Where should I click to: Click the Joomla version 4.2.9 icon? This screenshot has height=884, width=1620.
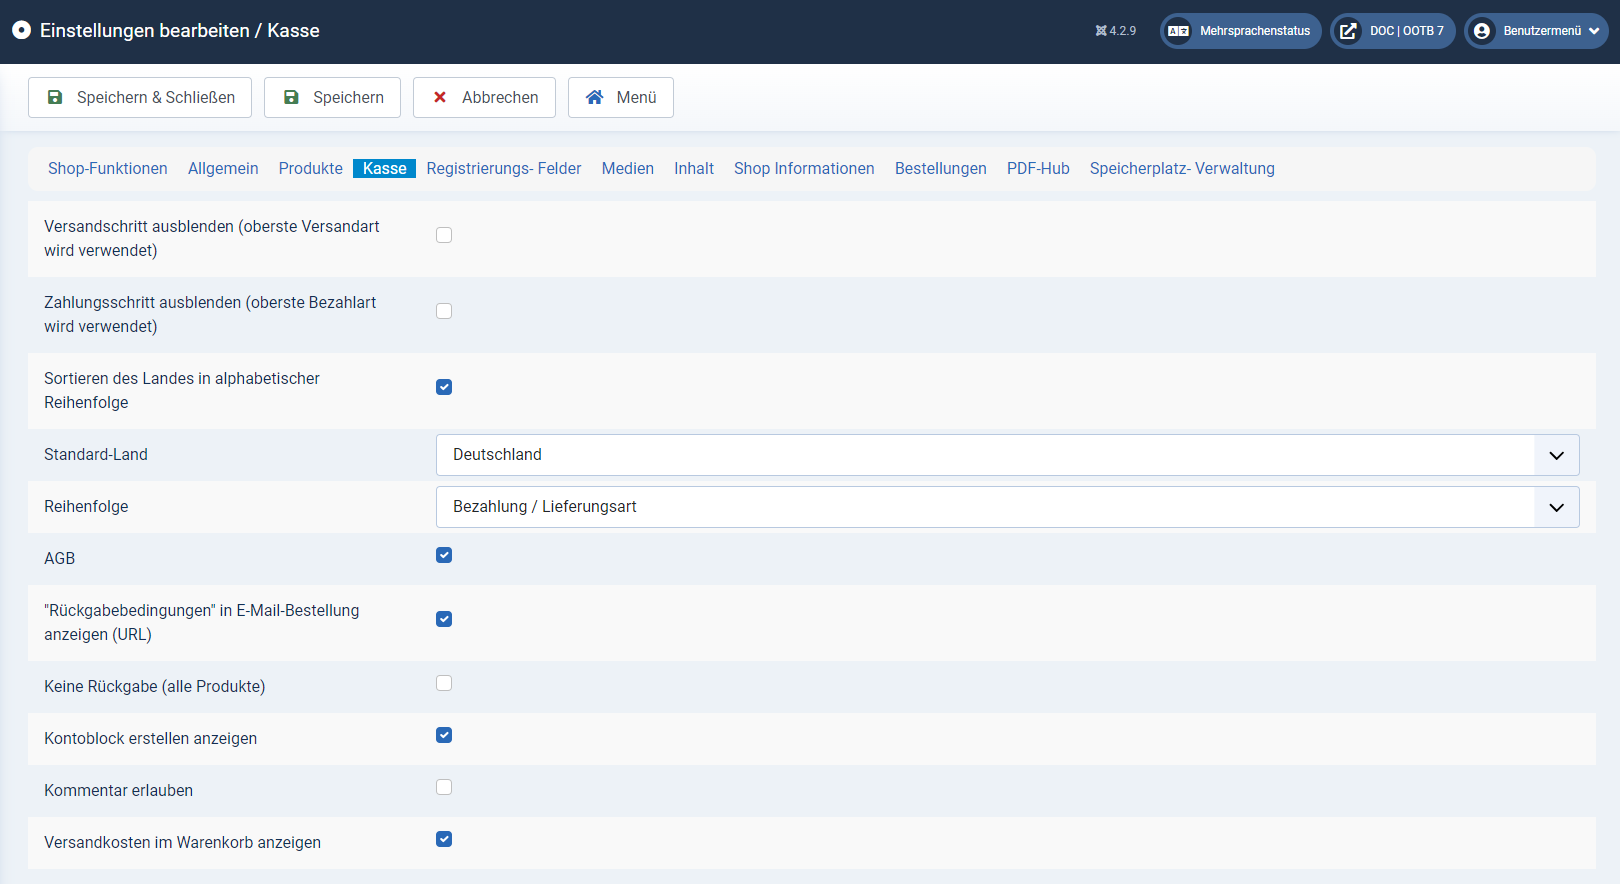[x=1101, y=31]
